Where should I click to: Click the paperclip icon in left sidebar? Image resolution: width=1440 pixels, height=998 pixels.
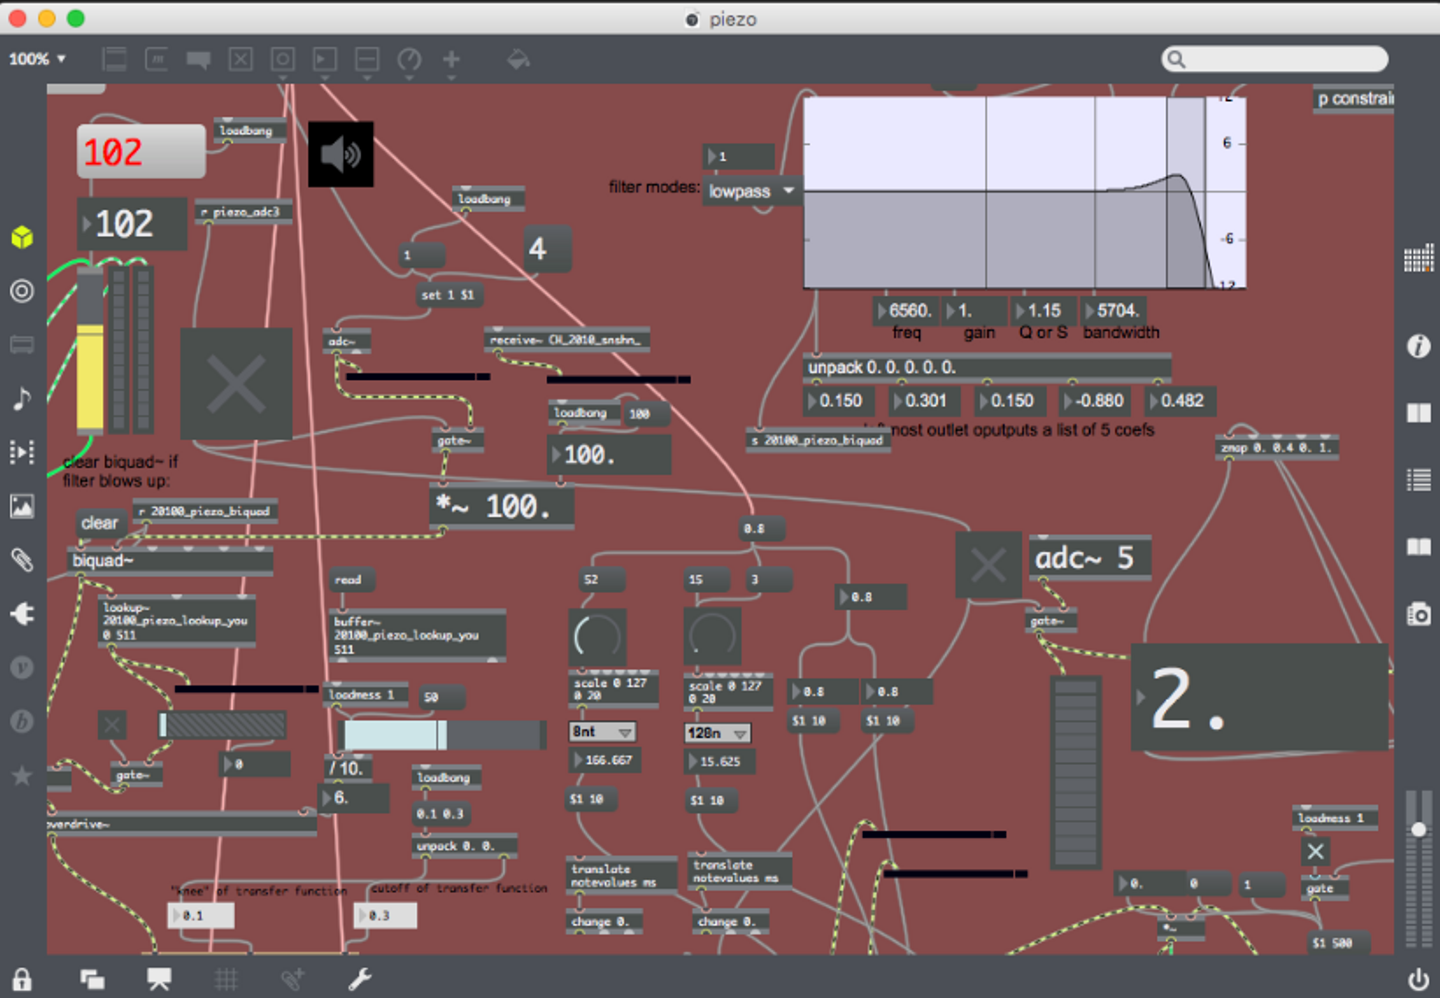pos(22,560)
